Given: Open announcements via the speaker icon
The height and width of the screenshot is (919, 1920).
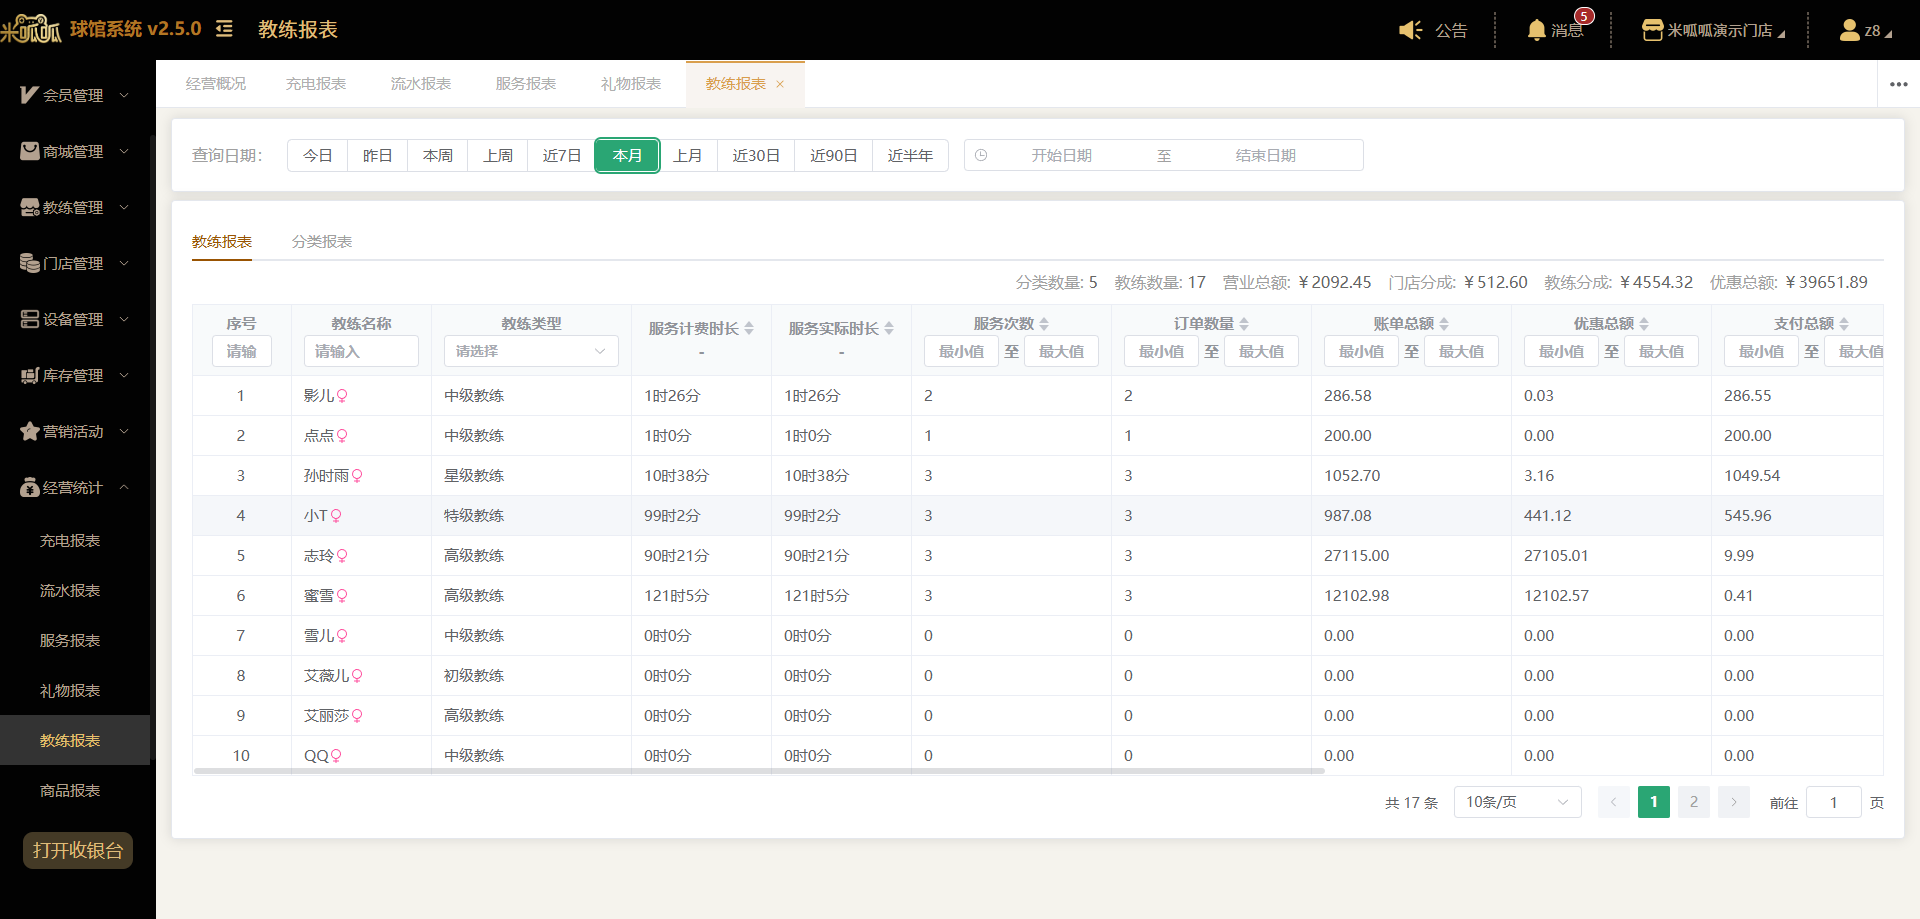Looking at the screenshot, I should click(1410, 30).
